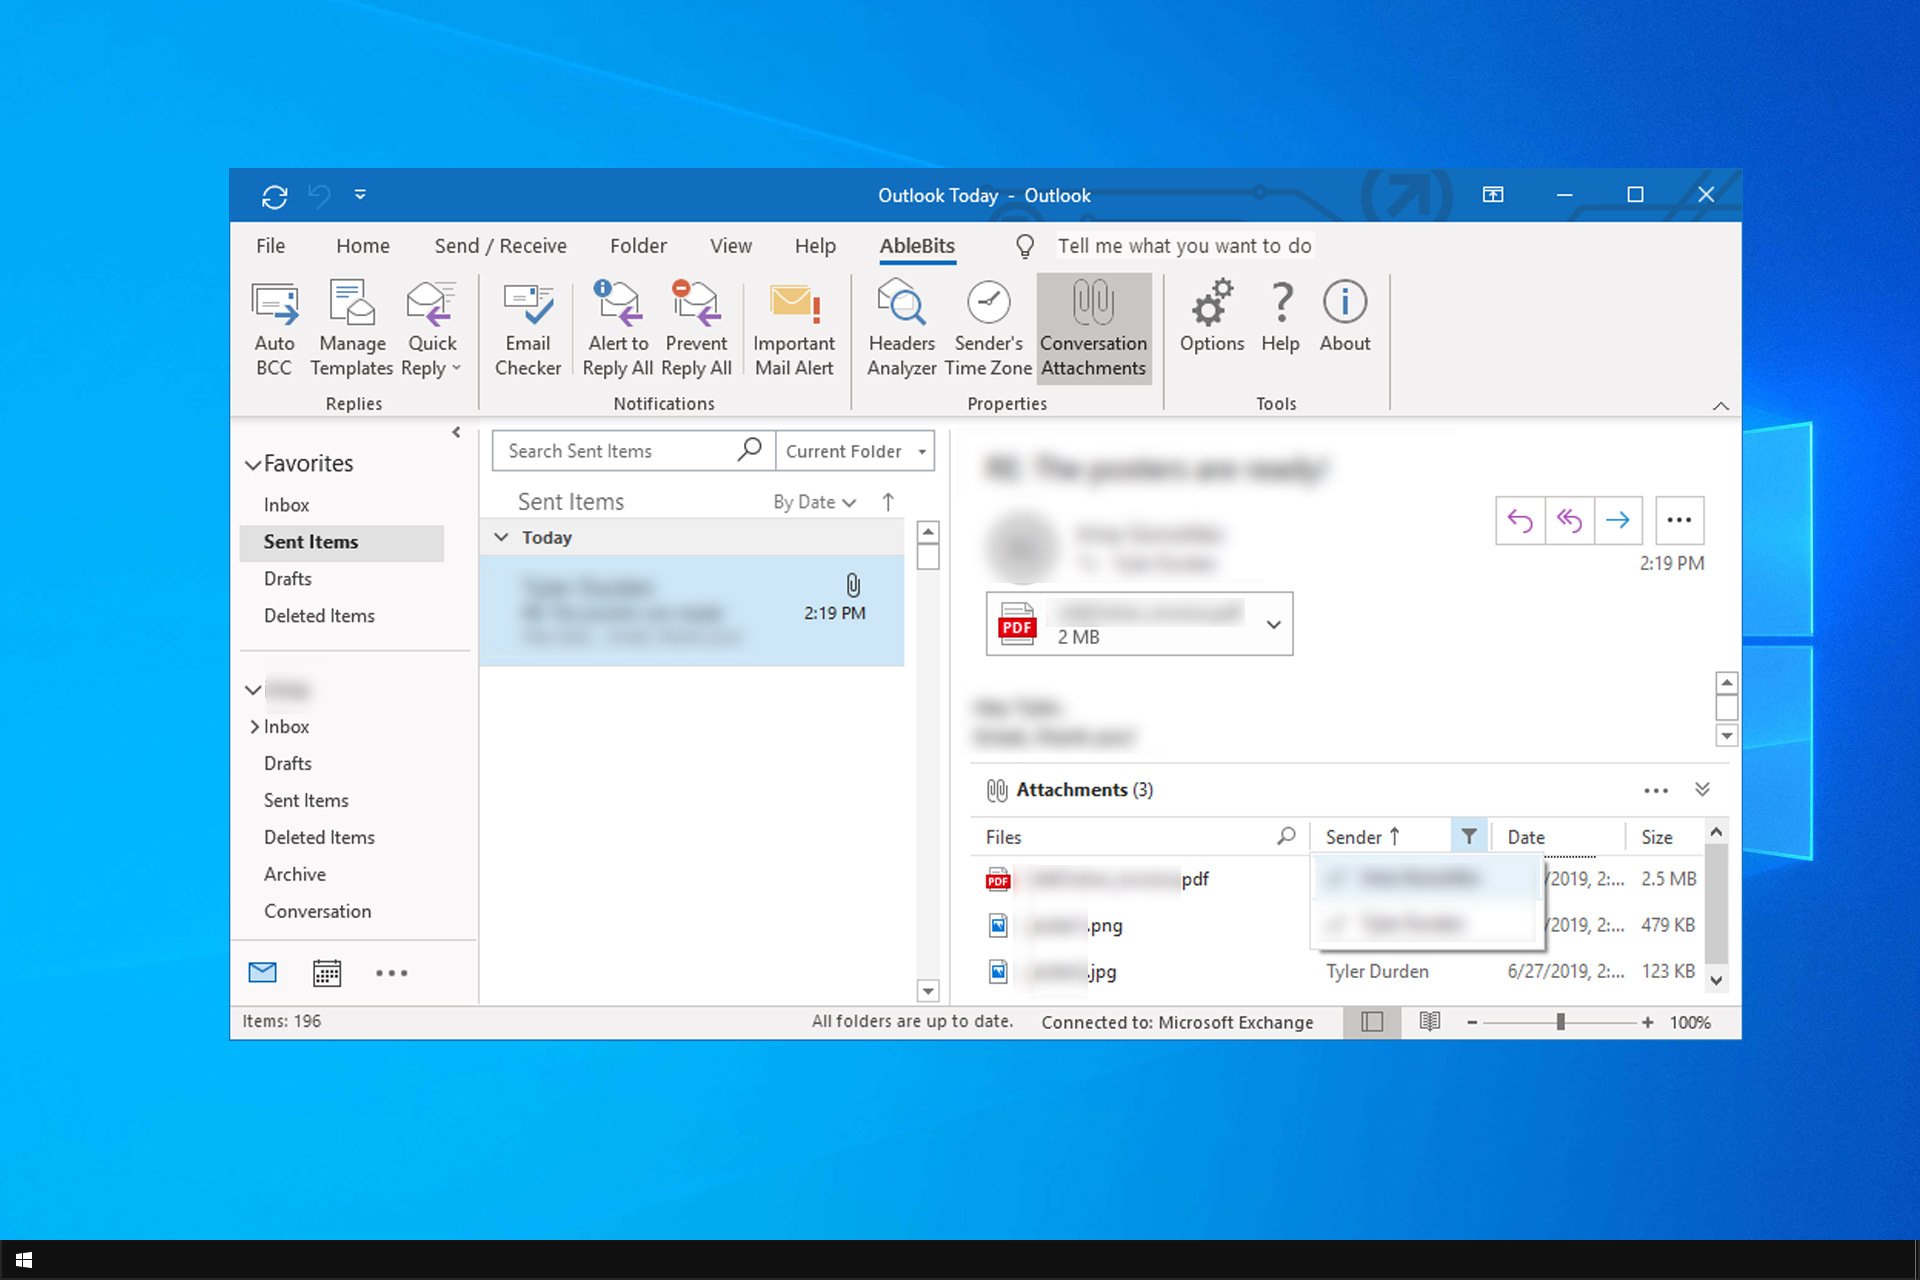Open the By Date sort dropdown
The image size is (1920, 1280).
[814, 502]
